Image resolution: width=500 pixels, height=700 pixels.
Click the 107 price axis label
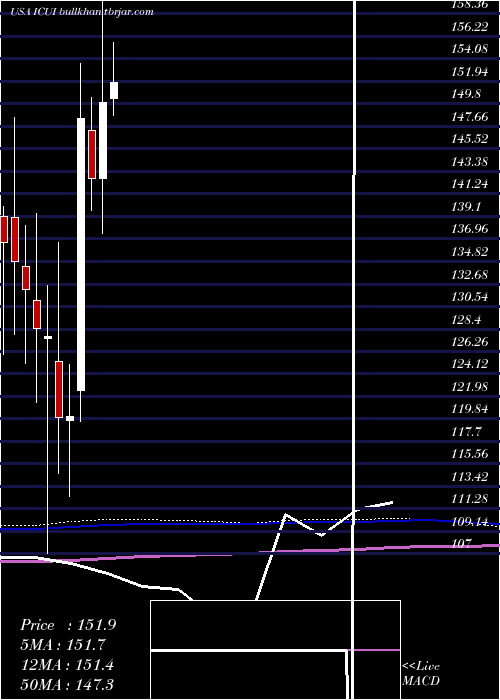click(x=462, y=544)
